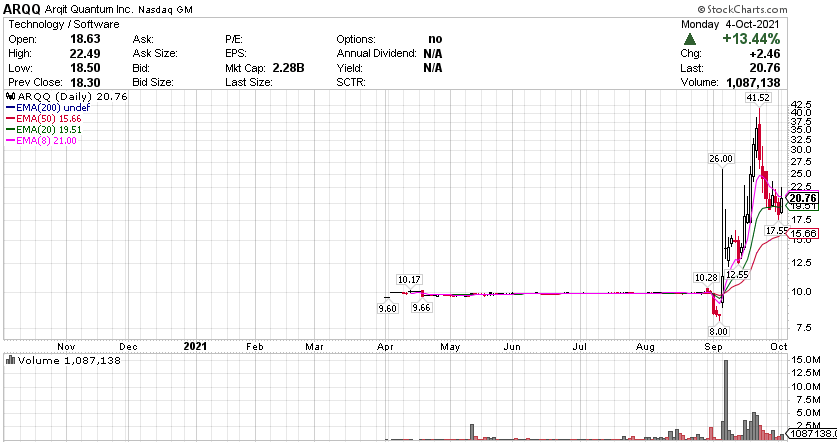840x442 pixels.
Task: Click the header Volume value 1,087,138
Action: click(753, 83)
